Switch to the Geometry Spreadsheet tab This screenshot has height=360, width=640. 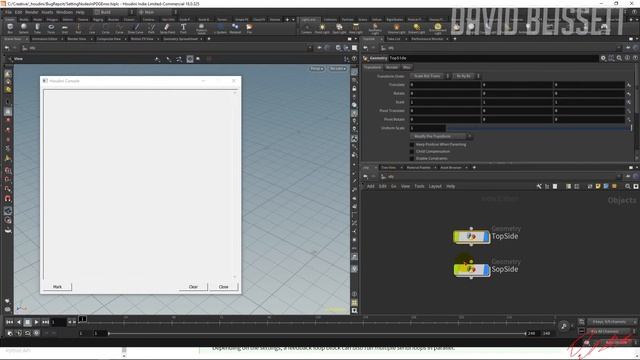click(x=180, y=39)
